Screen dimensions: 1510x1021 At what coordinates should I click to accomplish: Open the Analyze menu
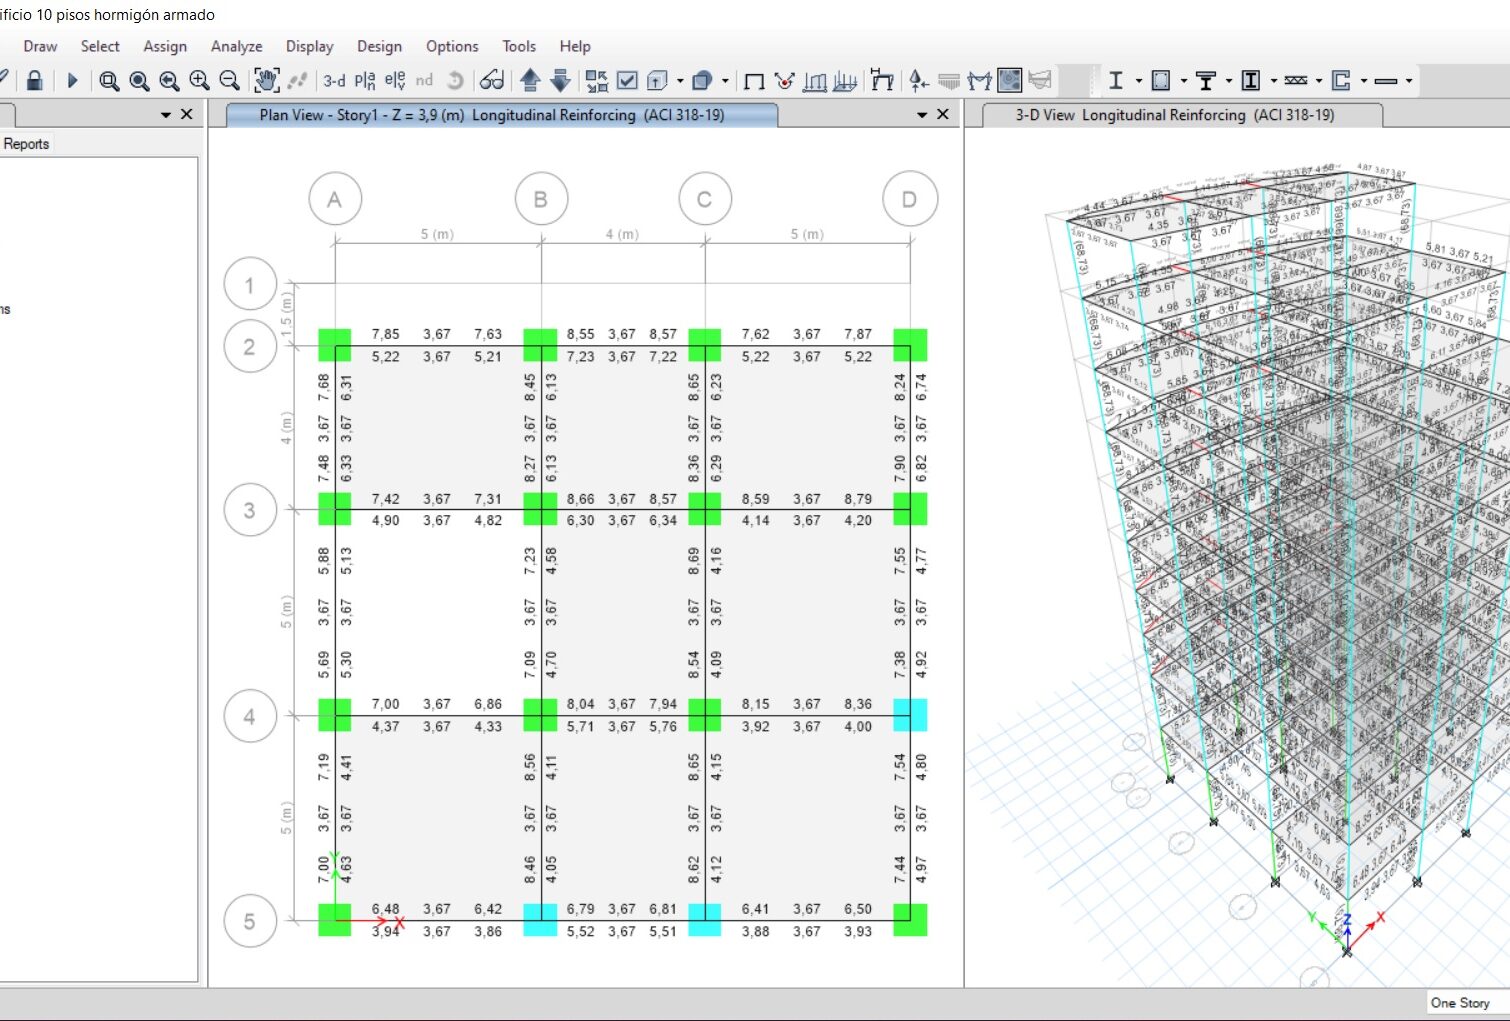tap(237, 46)
